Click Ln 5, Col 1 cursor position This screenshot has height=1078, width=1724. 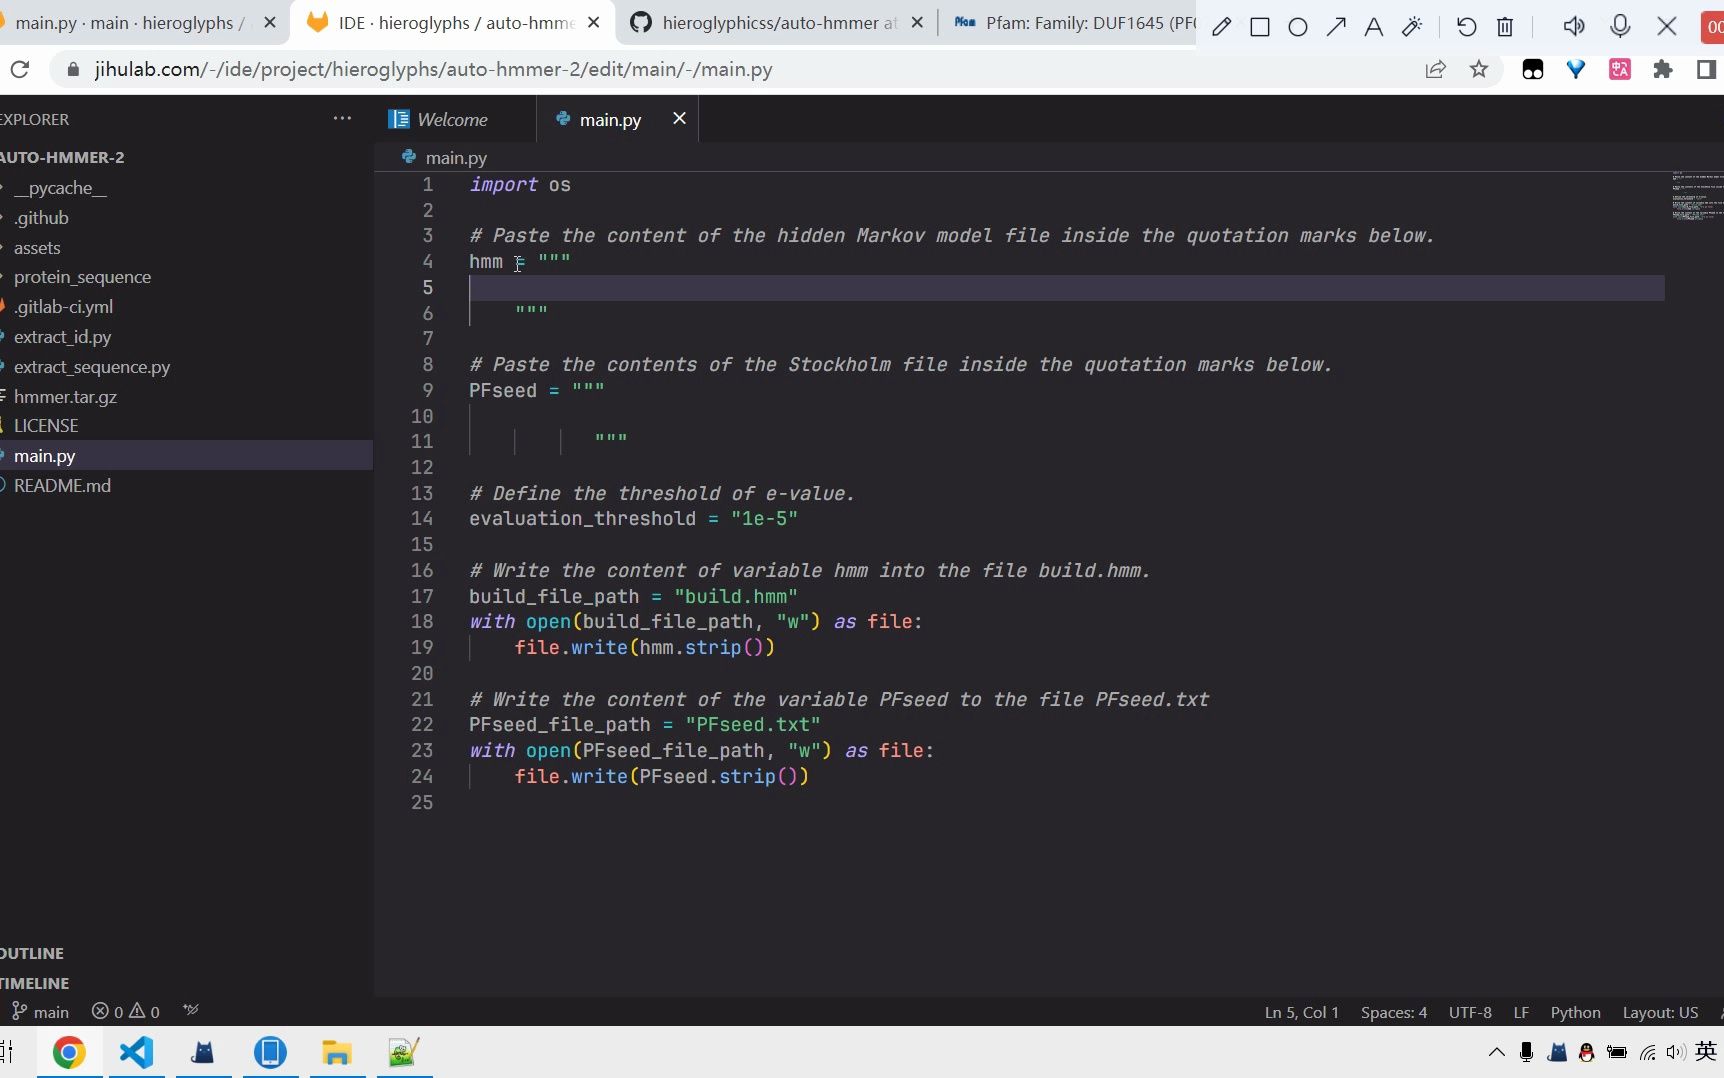point(1301,1012)
